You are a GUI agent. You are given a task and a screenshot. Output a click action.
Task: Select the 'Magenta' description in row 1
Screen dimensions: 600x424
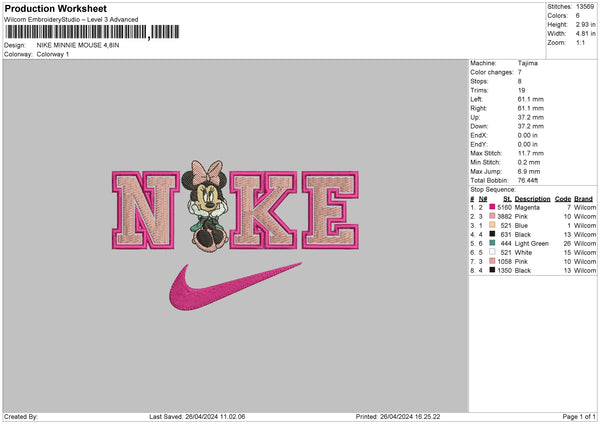(527, 207)
